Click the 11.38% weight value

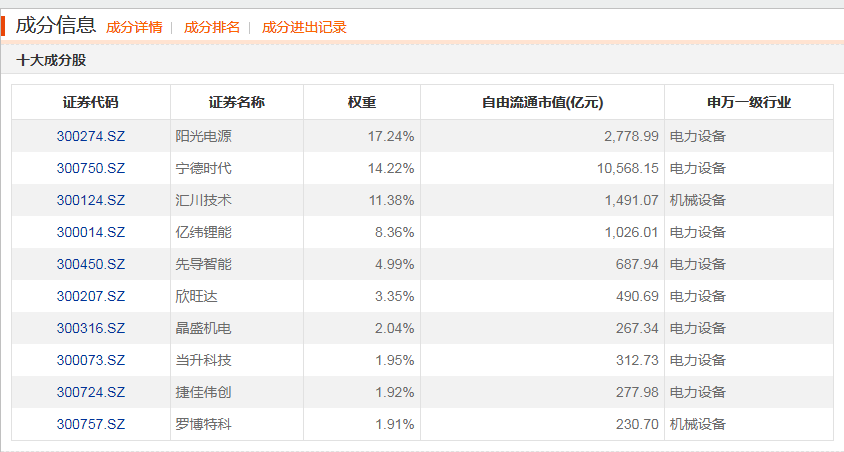[391, 200]
